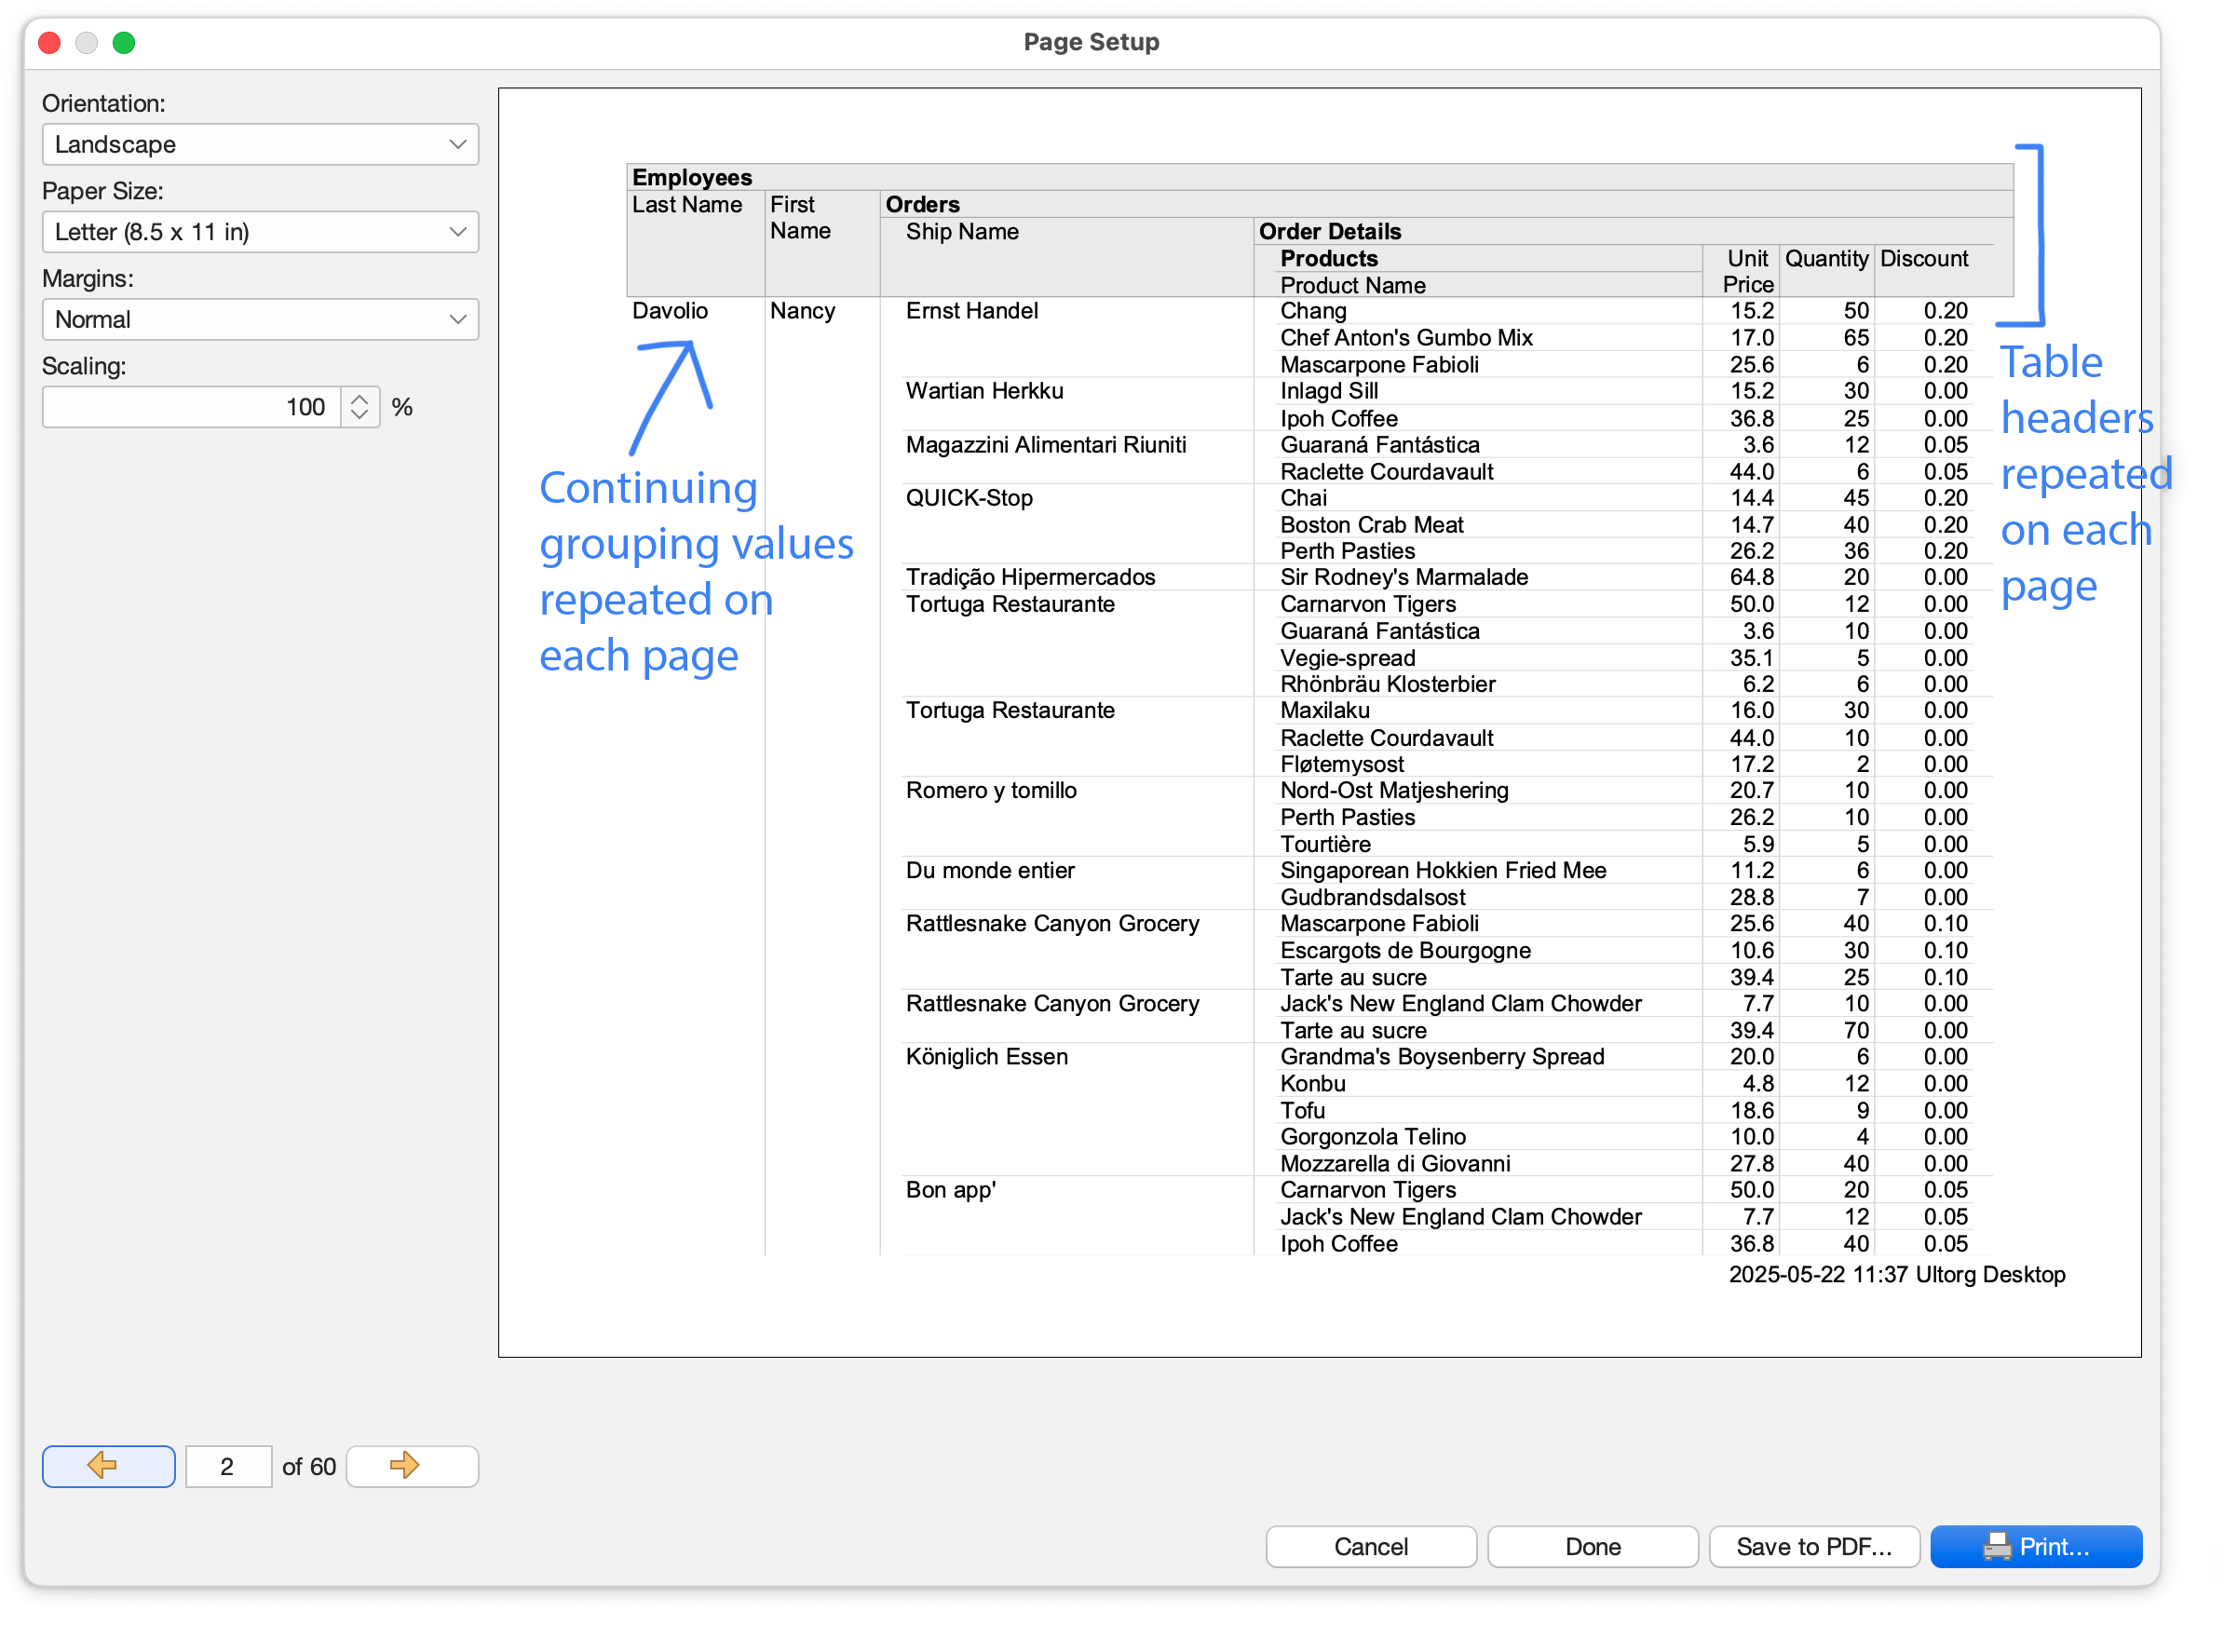Image resolution: width=2224 pixels, height=1652 pixels.
Task: Click the Nancy first name cell
Action: pos(802,310)
